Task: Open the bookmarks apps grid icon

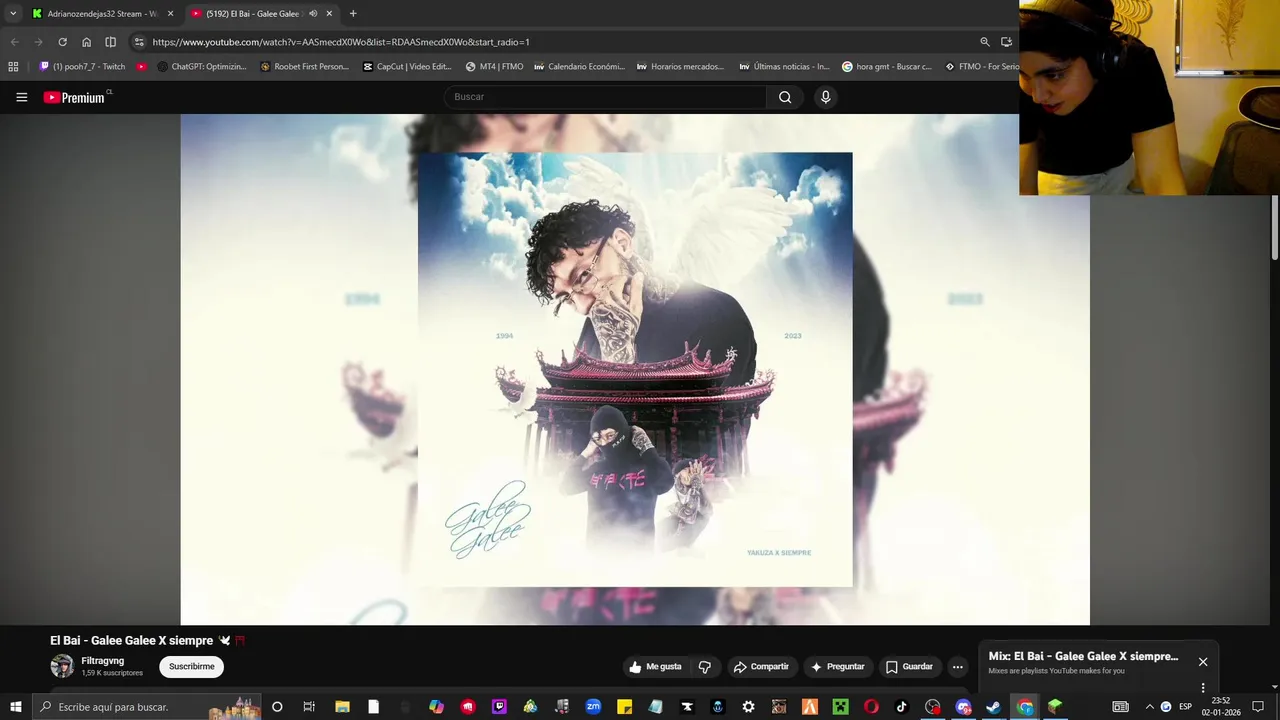Action: 13,67
